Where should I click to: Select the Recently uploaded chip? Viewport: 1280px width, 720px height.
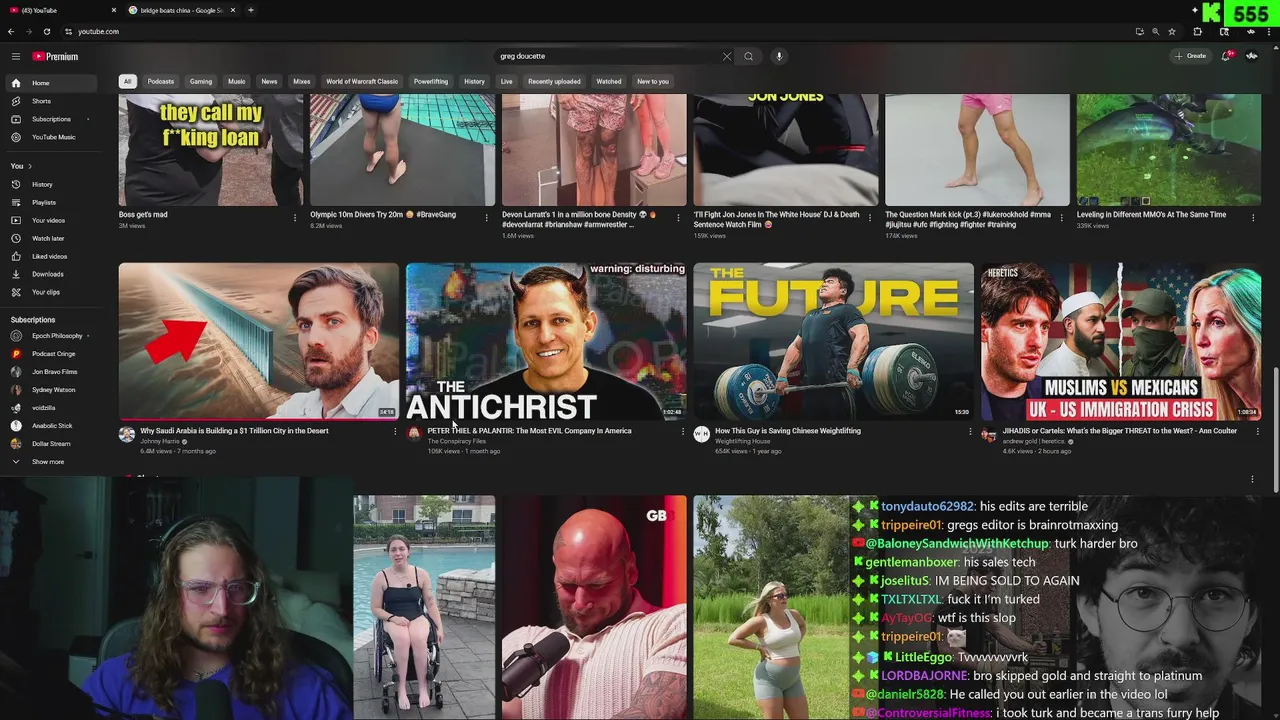tap(554, 81)
